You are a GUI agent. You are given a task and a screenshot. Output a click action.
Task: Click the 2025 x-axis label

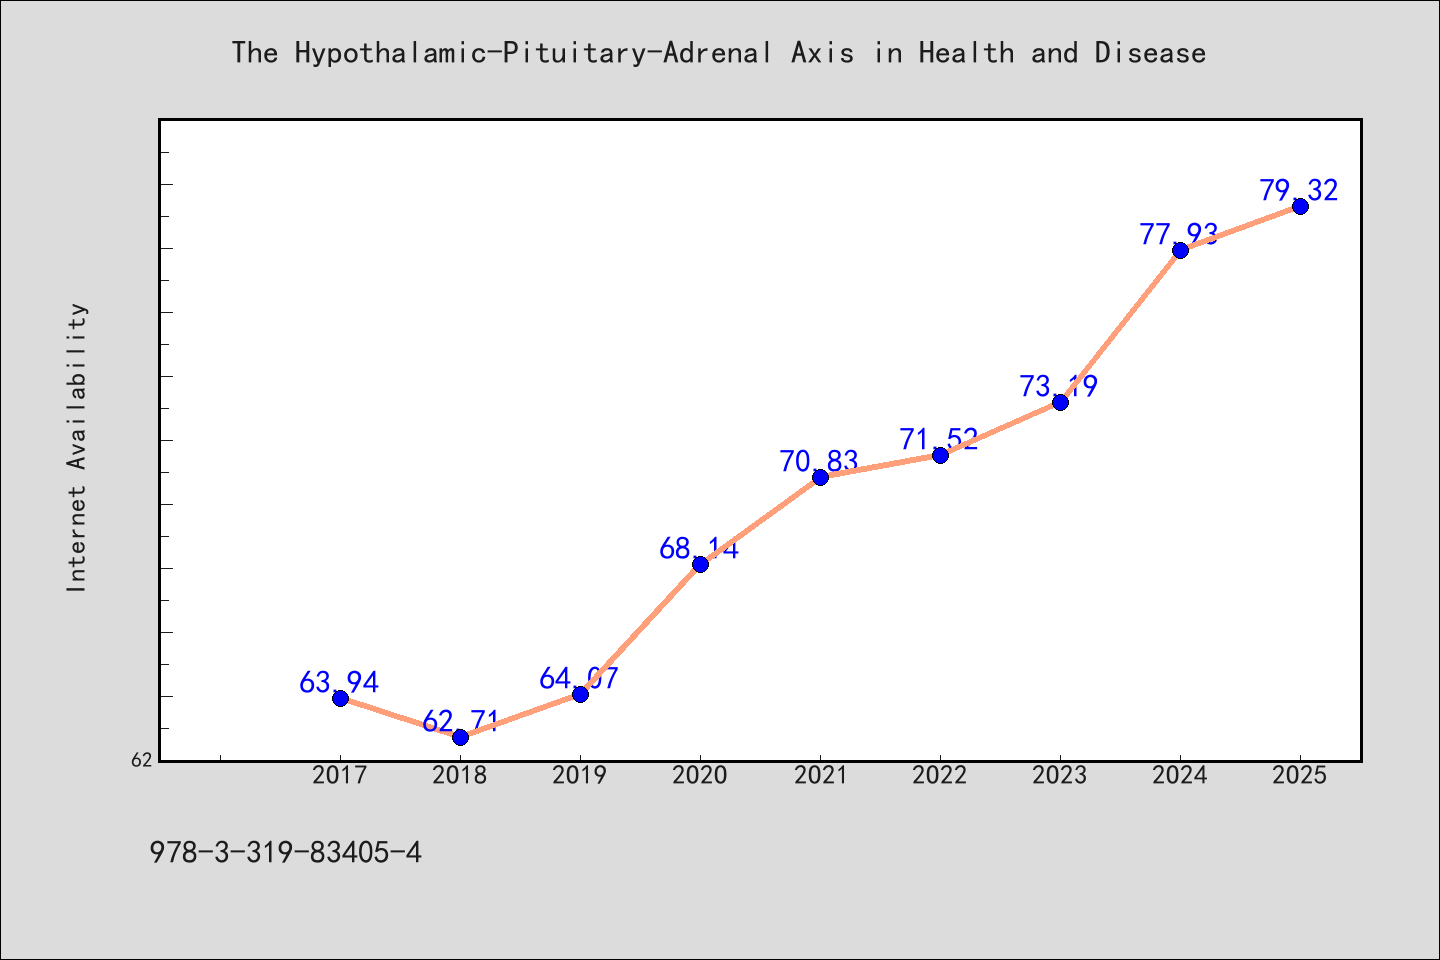pos(1300,775)
